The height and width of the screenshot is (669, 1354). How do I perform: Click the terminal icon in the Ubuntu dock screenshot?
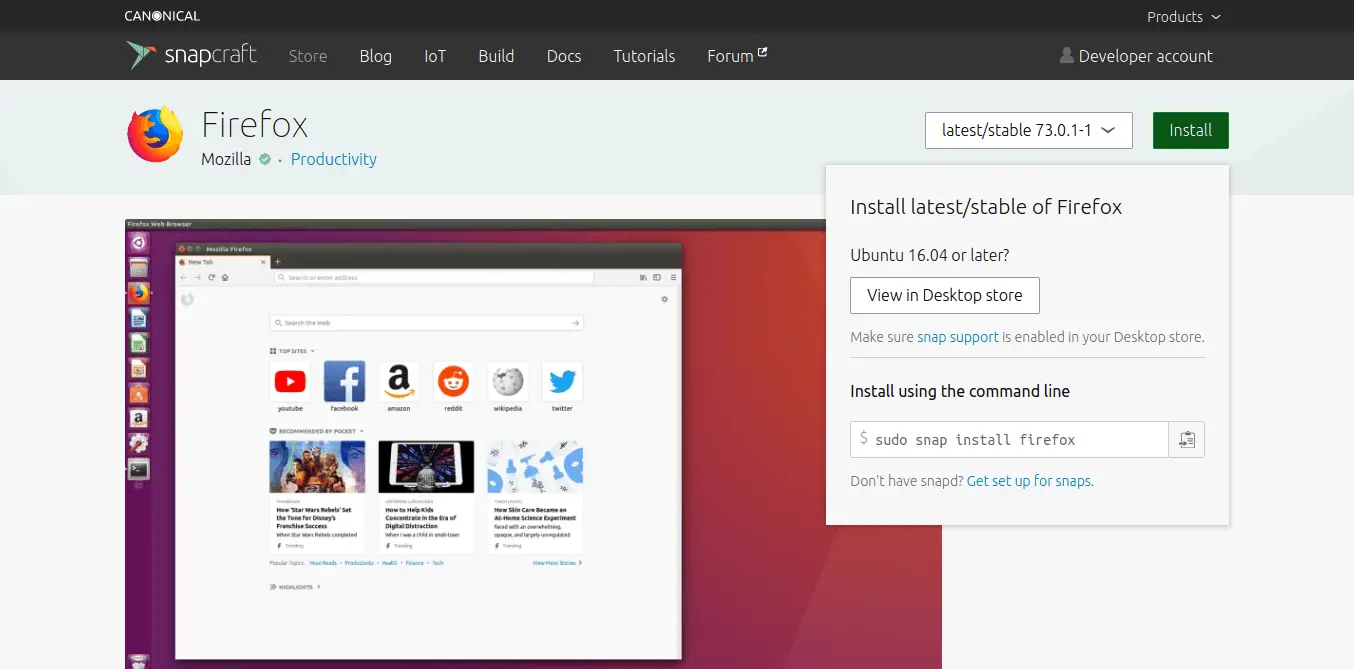[139, 469]
